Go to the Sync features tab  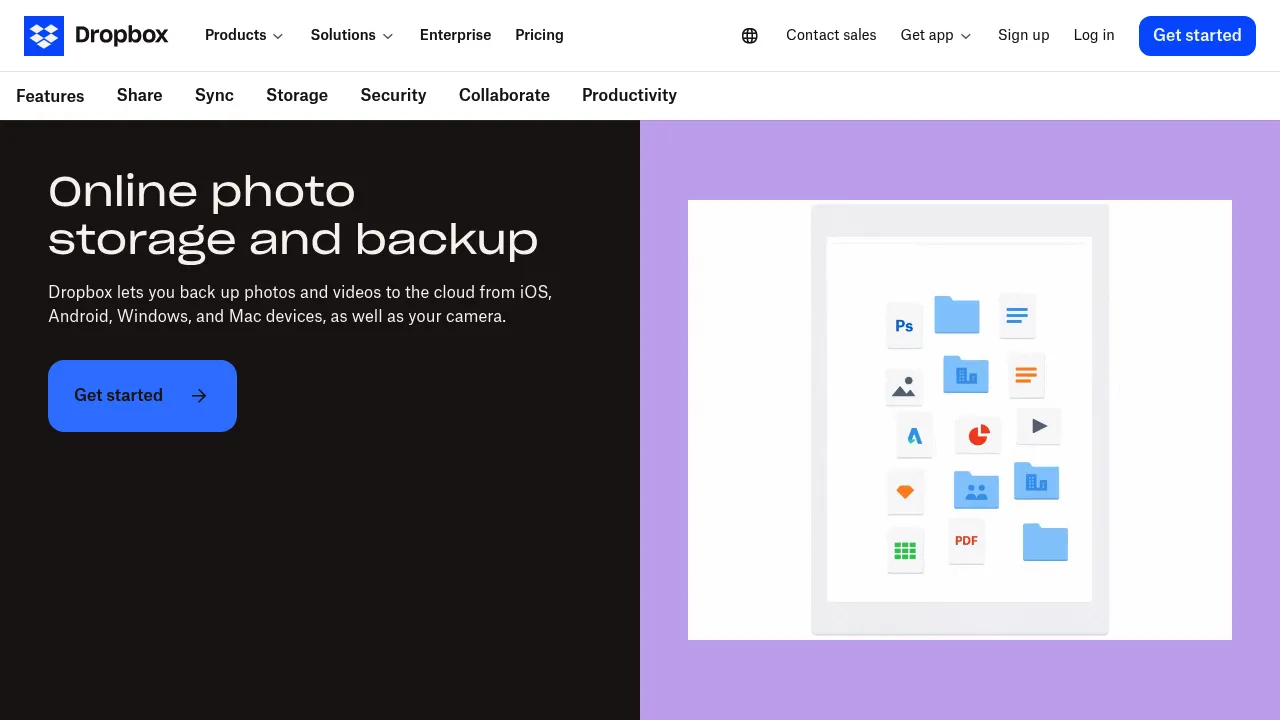pyautogui.click(x=214, y=95)
